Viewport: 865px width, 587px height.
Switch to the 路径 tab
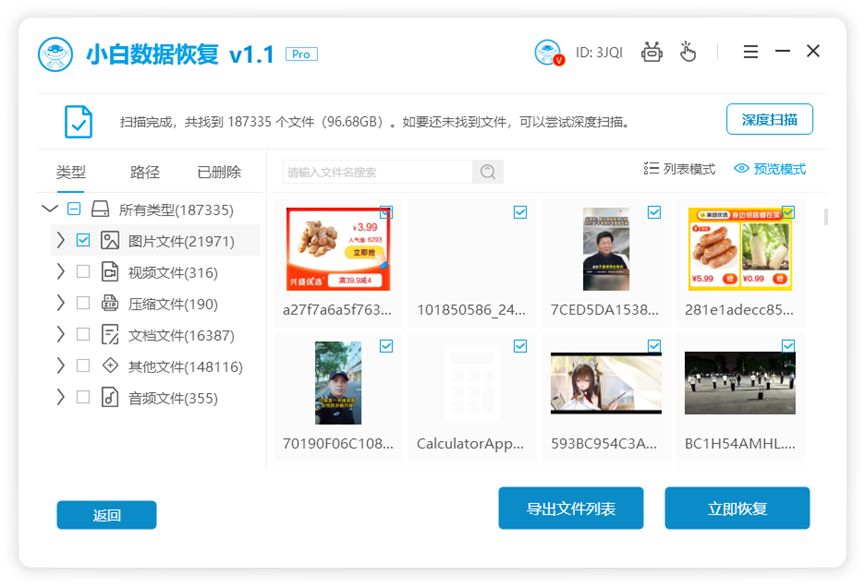pos(145,172)
